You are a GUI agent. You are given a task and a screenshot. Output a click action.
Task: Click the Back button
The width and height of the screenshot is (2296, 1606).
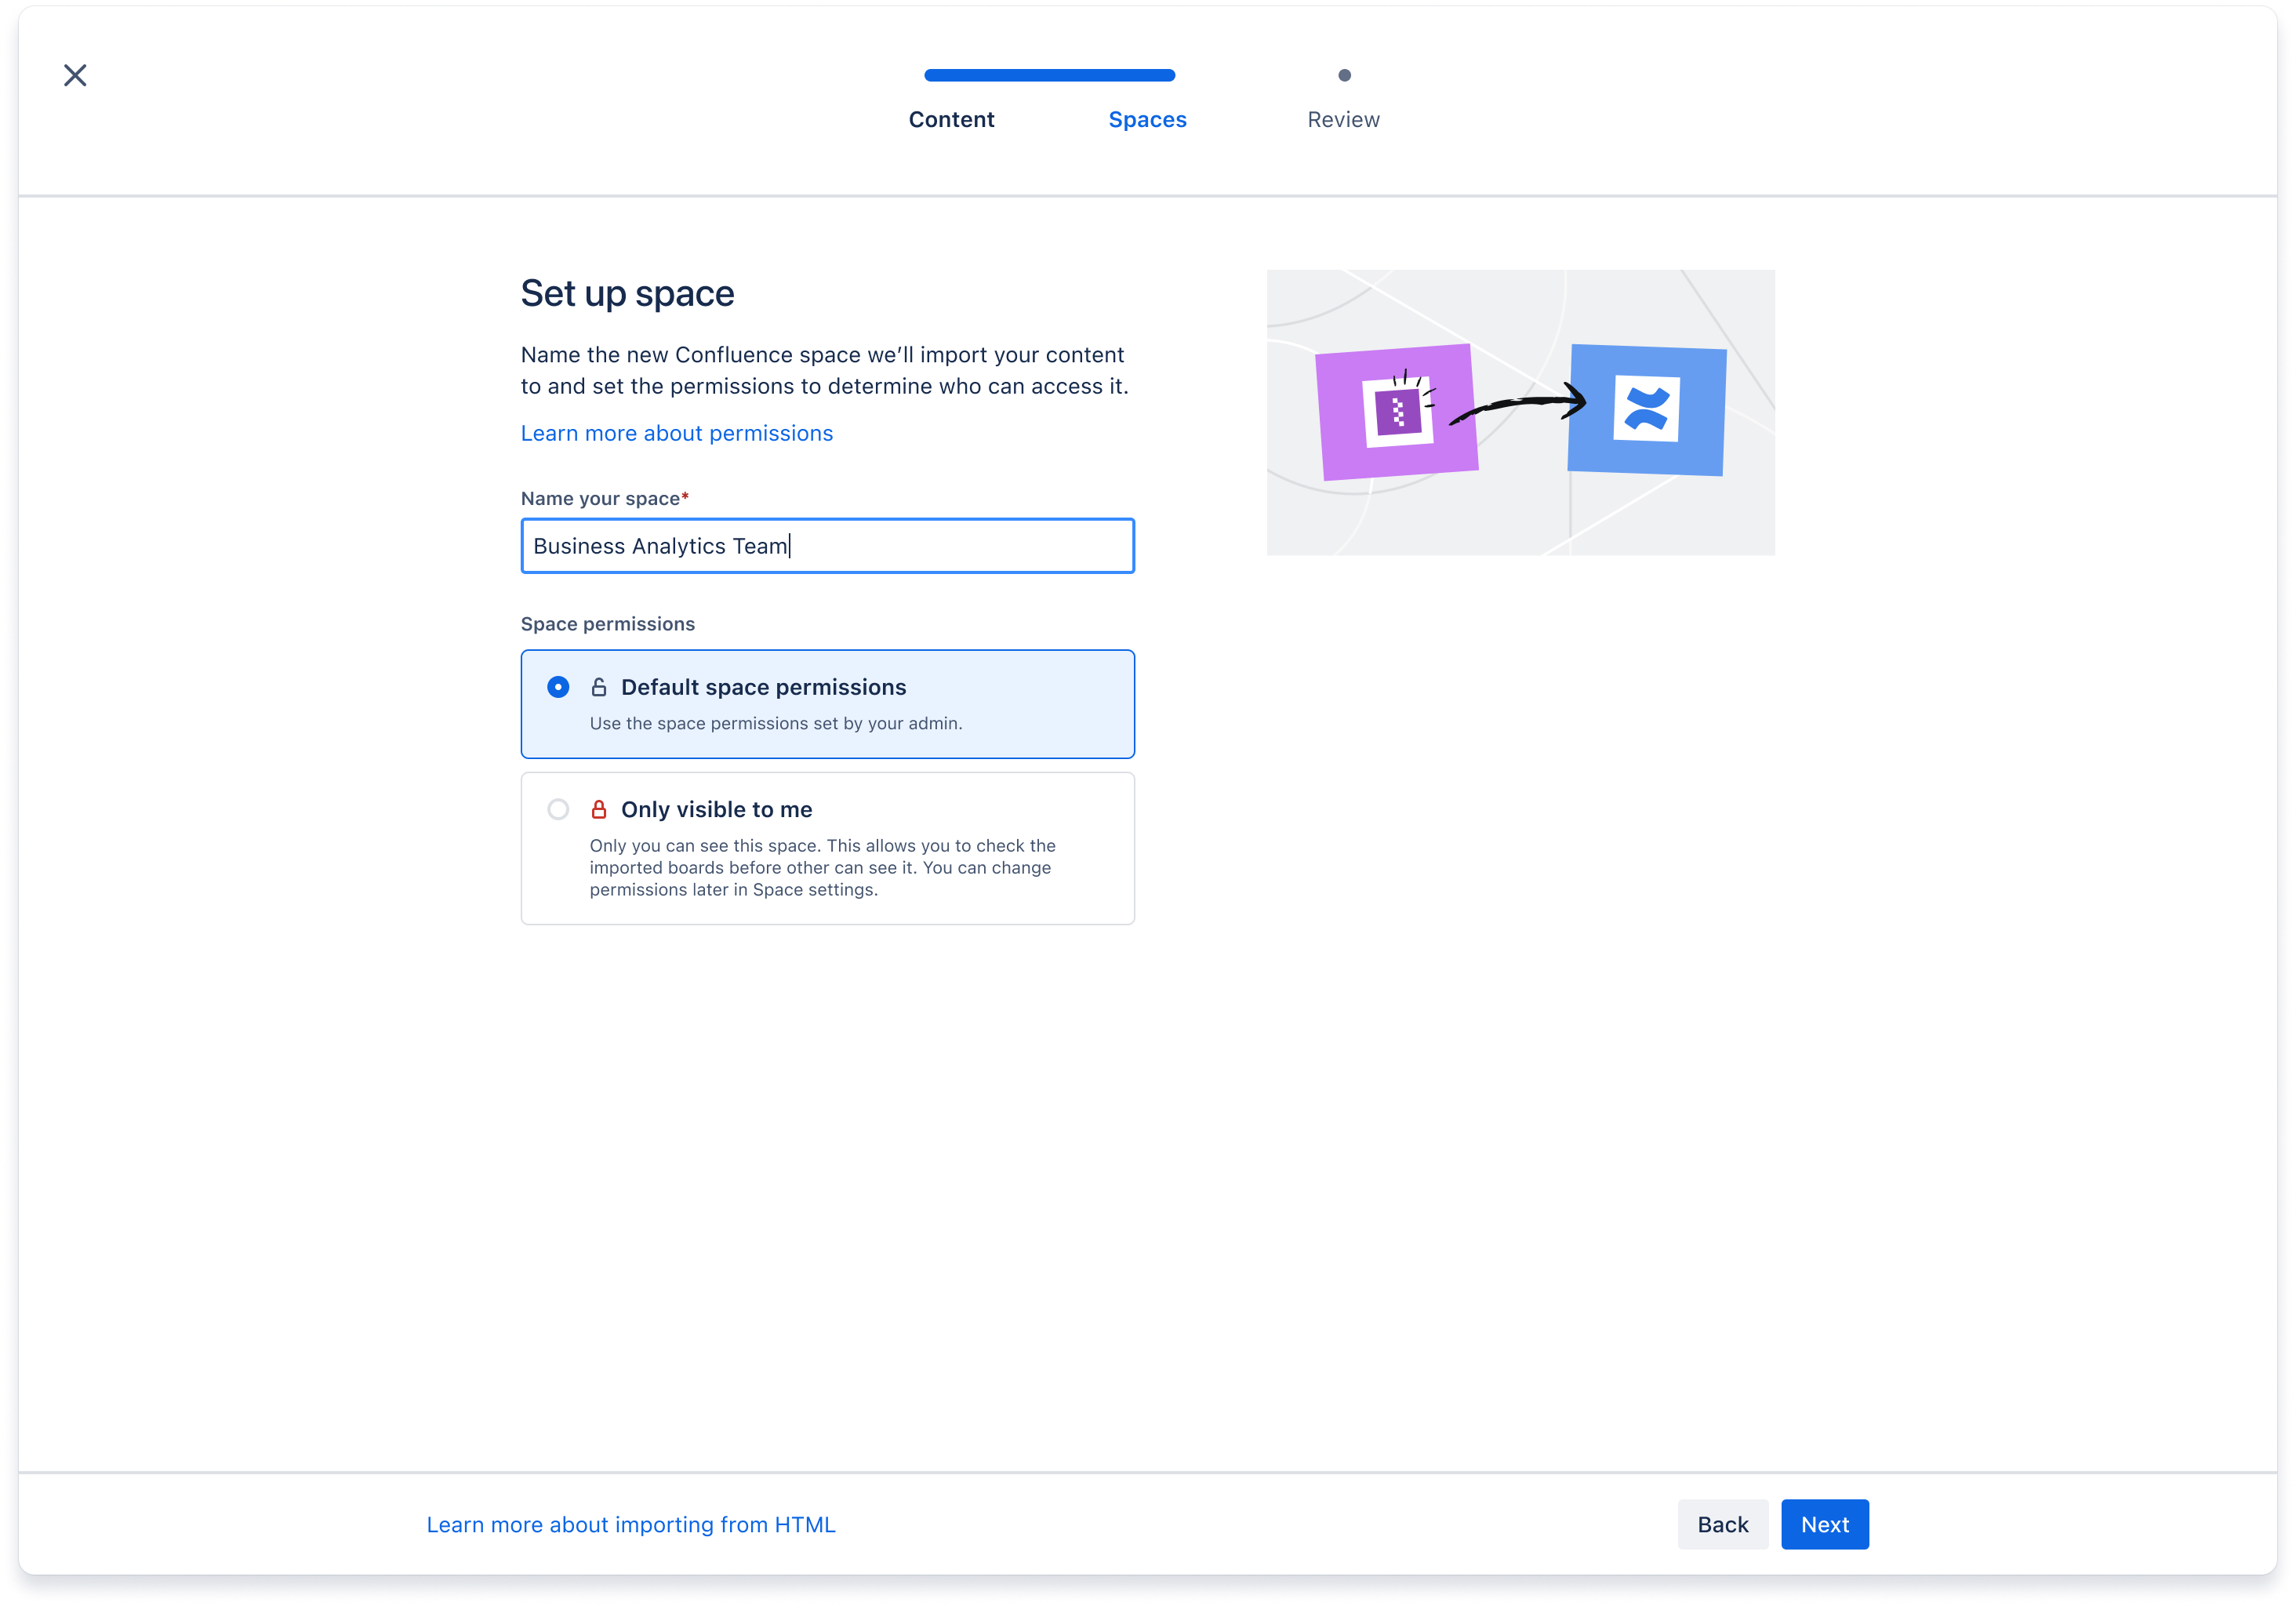click(1722, 1524)
